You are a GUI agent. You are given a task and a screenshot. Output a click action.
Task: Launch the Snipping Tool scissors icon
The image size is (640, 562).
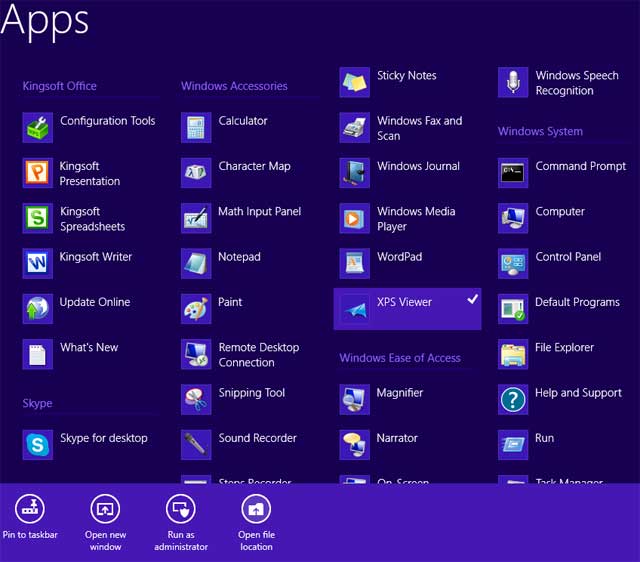[196, 399]
